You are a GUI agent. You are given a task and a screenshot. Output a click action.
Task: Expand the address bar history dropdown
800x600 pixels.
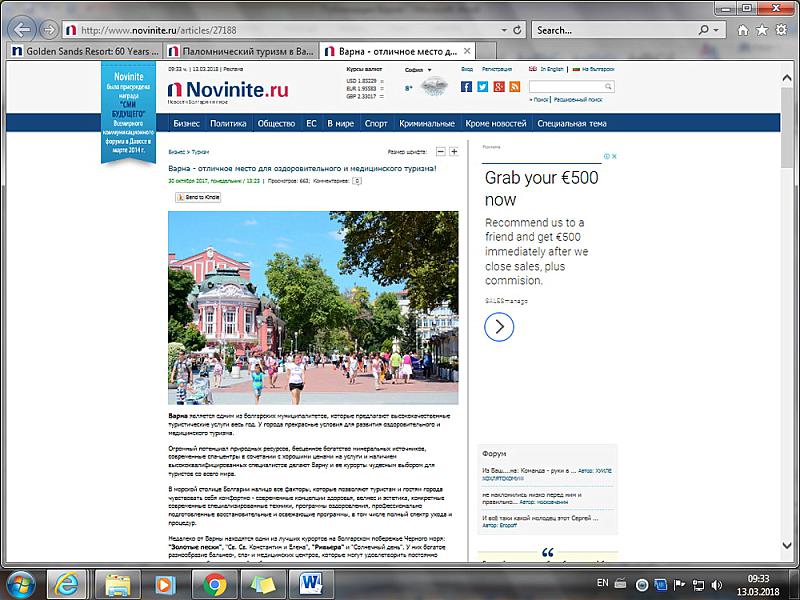coord(503,30)
